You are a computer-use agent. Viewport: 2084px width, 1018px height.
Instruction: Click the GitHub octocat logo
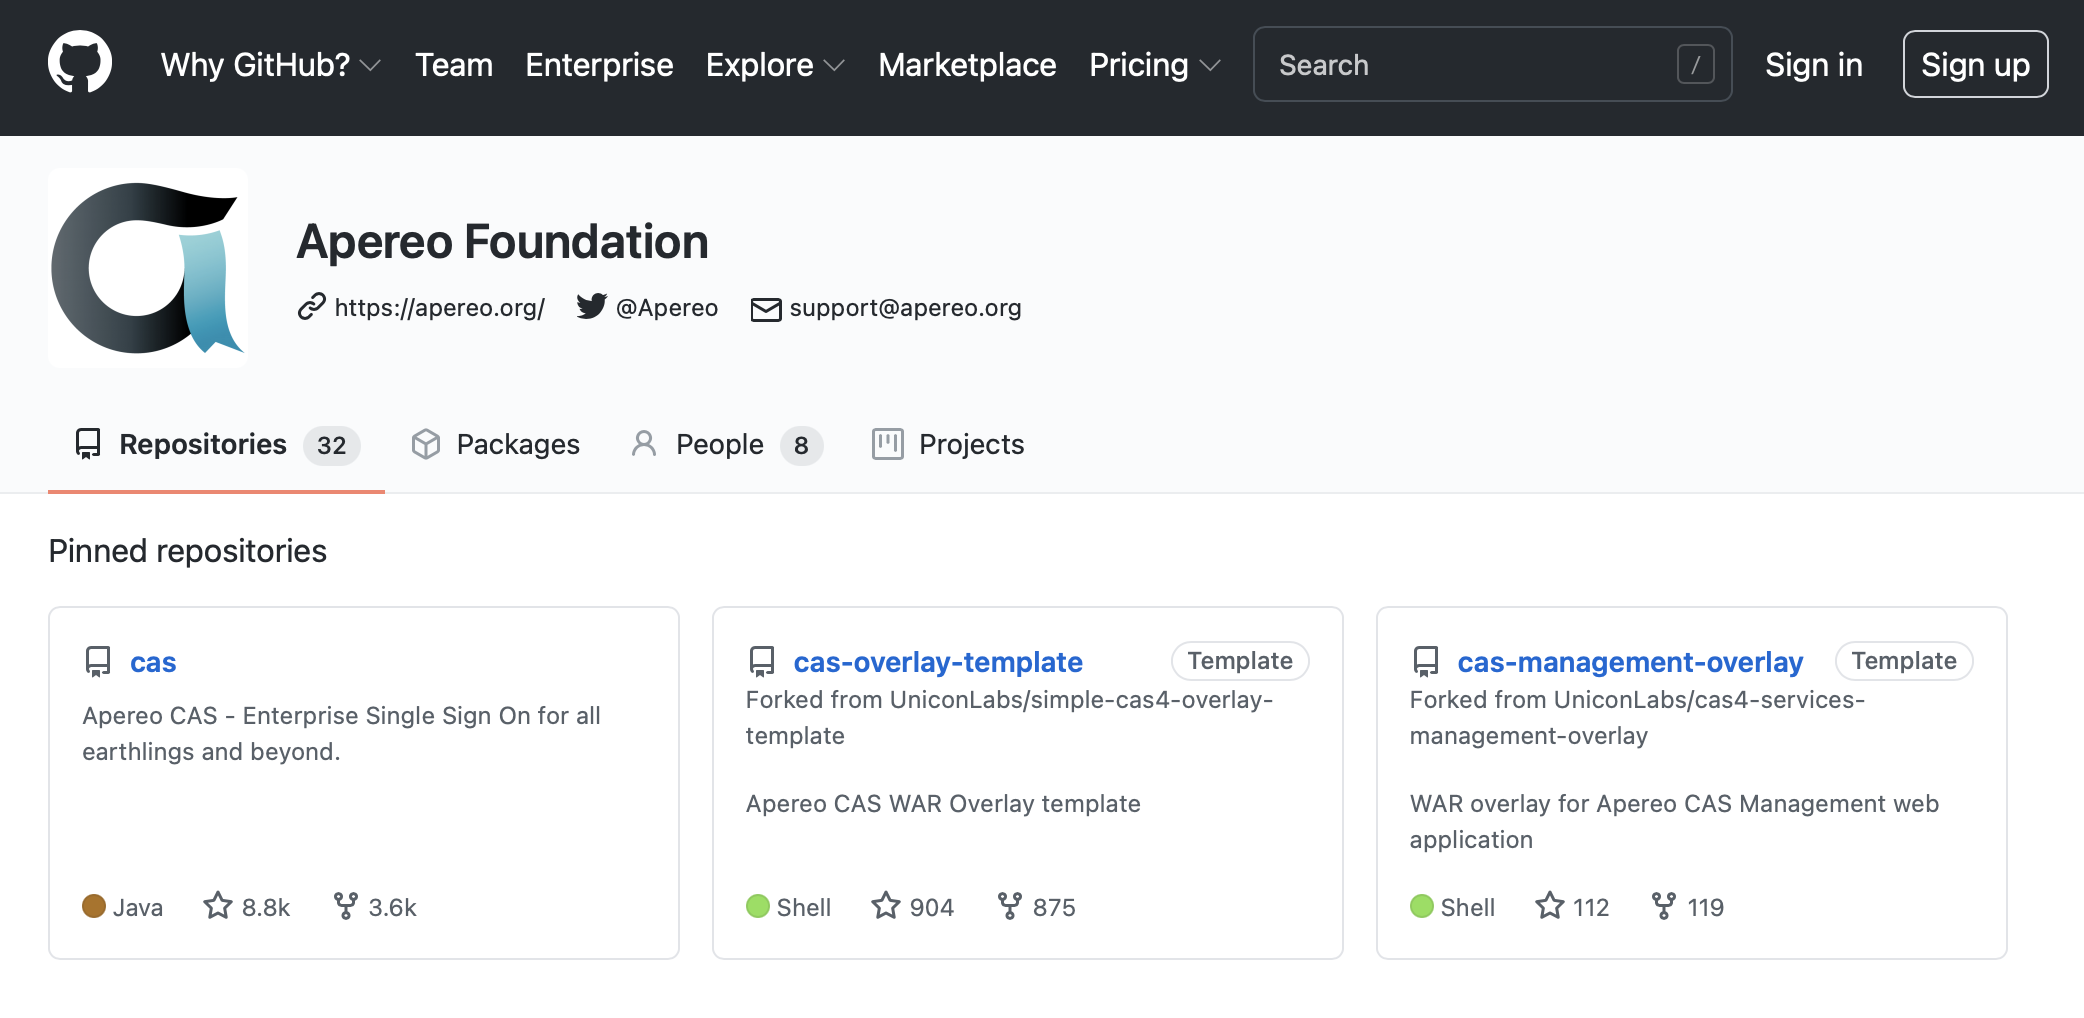(x=80, y=62)
